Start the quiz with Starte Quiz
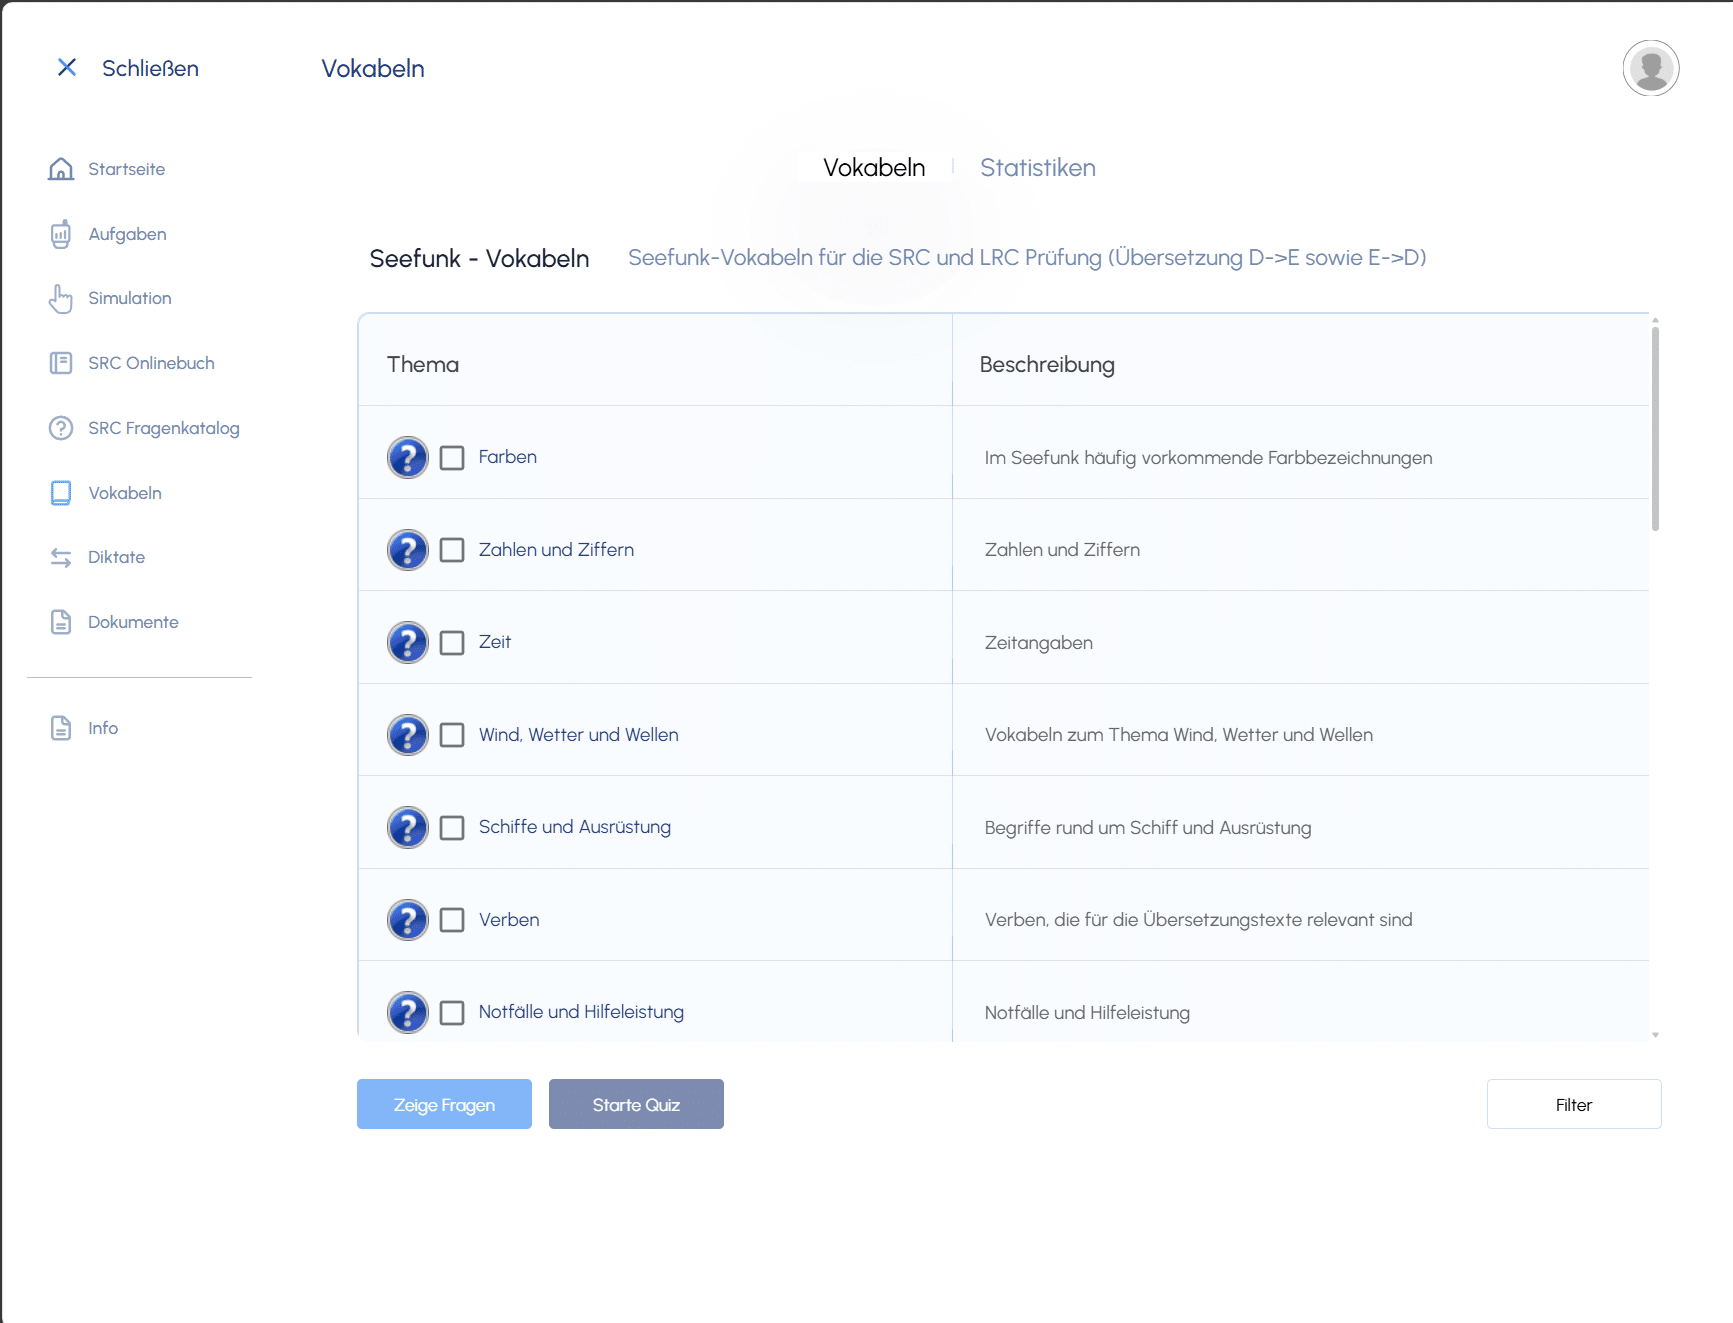The height and width of the screenshot is (1323, 1733). pos(636,1104)
